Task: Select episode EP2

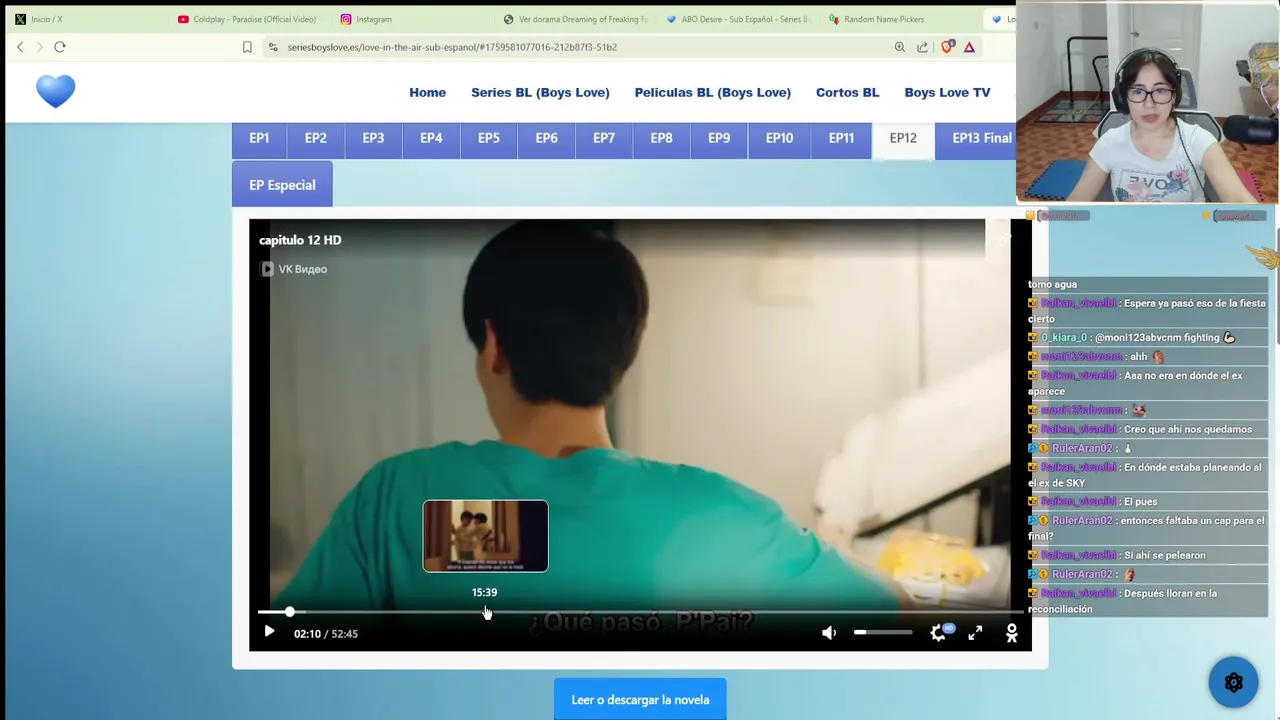Action: click(316, 139)
